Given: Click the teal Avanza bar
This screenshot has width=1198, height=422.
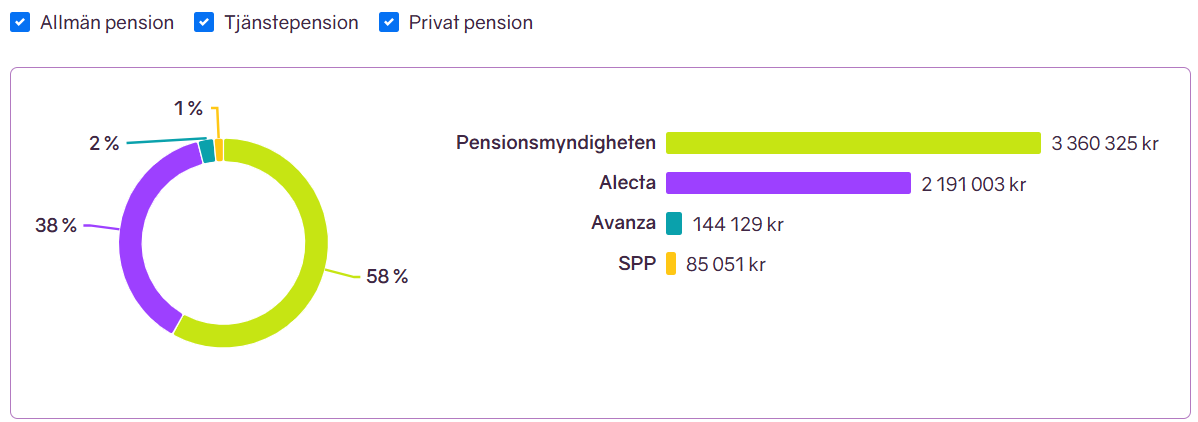Looking at the screenshot, I should click(674, 223).
